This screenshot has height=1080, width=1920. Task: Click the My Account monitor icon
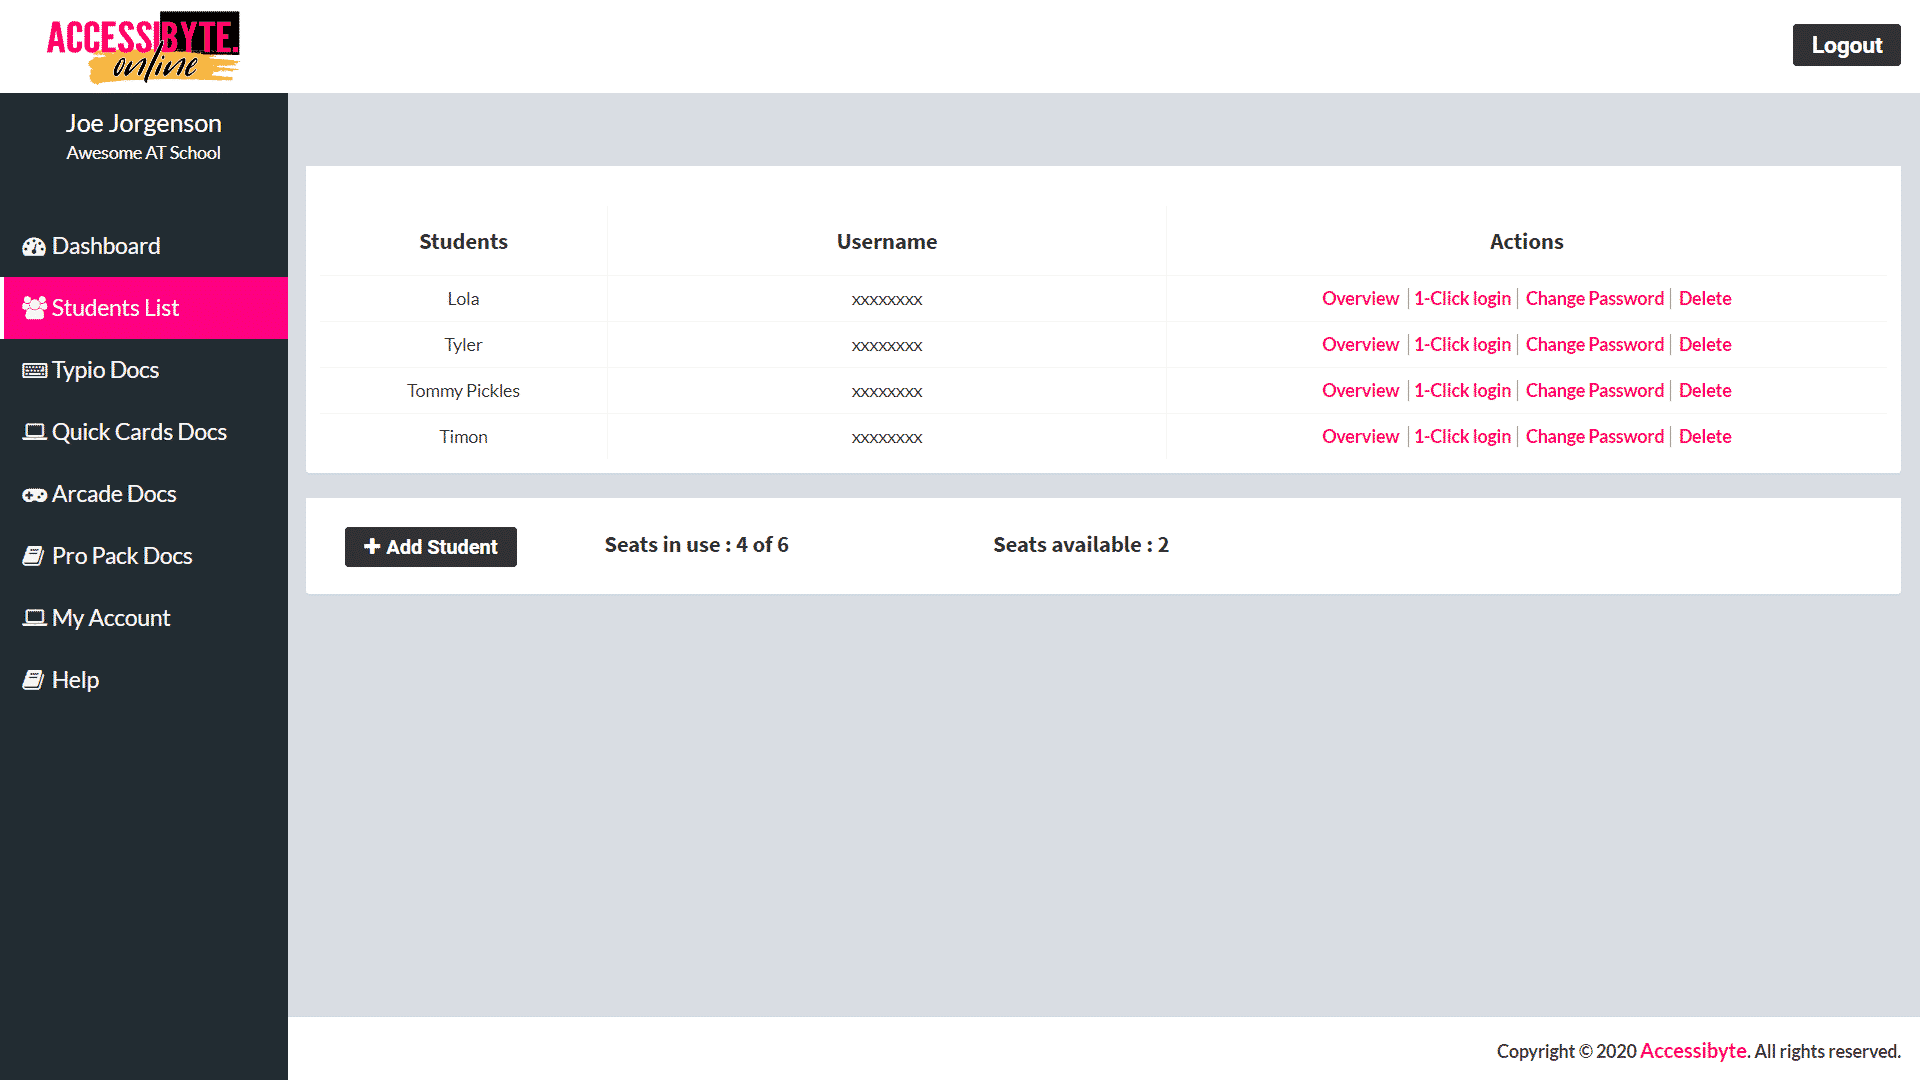click(35, 617)
